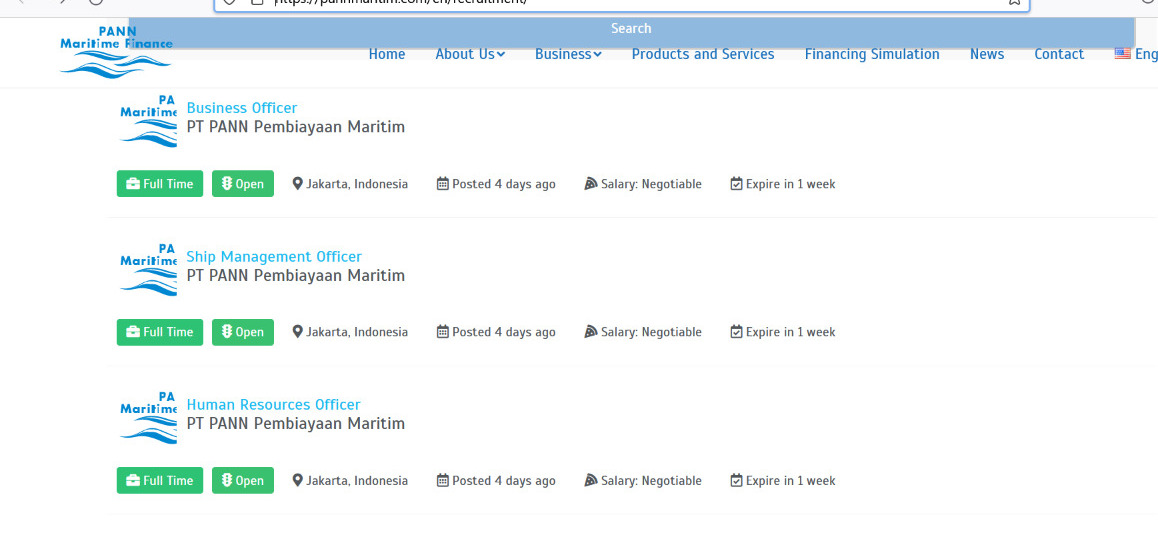Click the English language flag icon

1123,54
